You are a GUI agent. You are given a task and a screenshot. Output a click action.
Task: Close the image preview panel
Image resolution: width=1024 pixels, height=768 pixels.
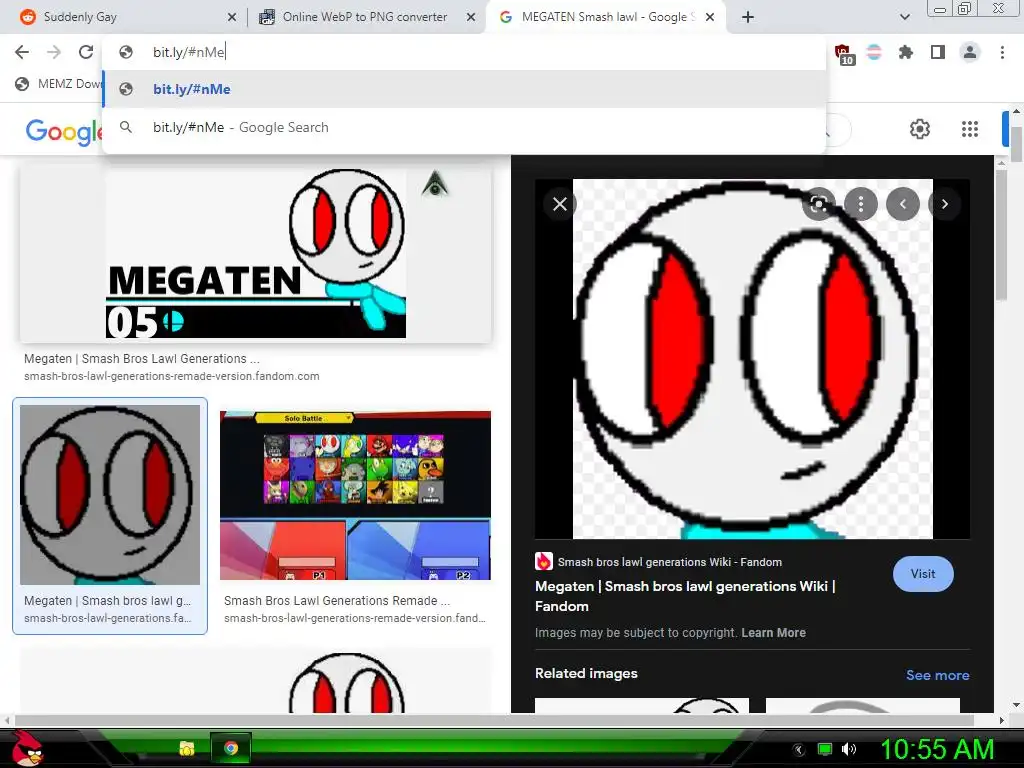pyautogui.click(x=560, y=204)
